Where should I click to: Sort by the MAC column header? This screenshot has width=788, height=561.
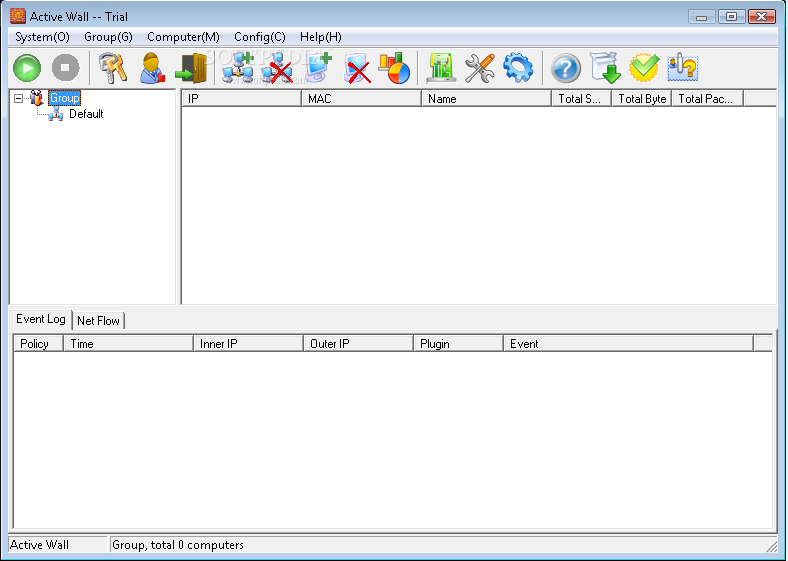361,99
